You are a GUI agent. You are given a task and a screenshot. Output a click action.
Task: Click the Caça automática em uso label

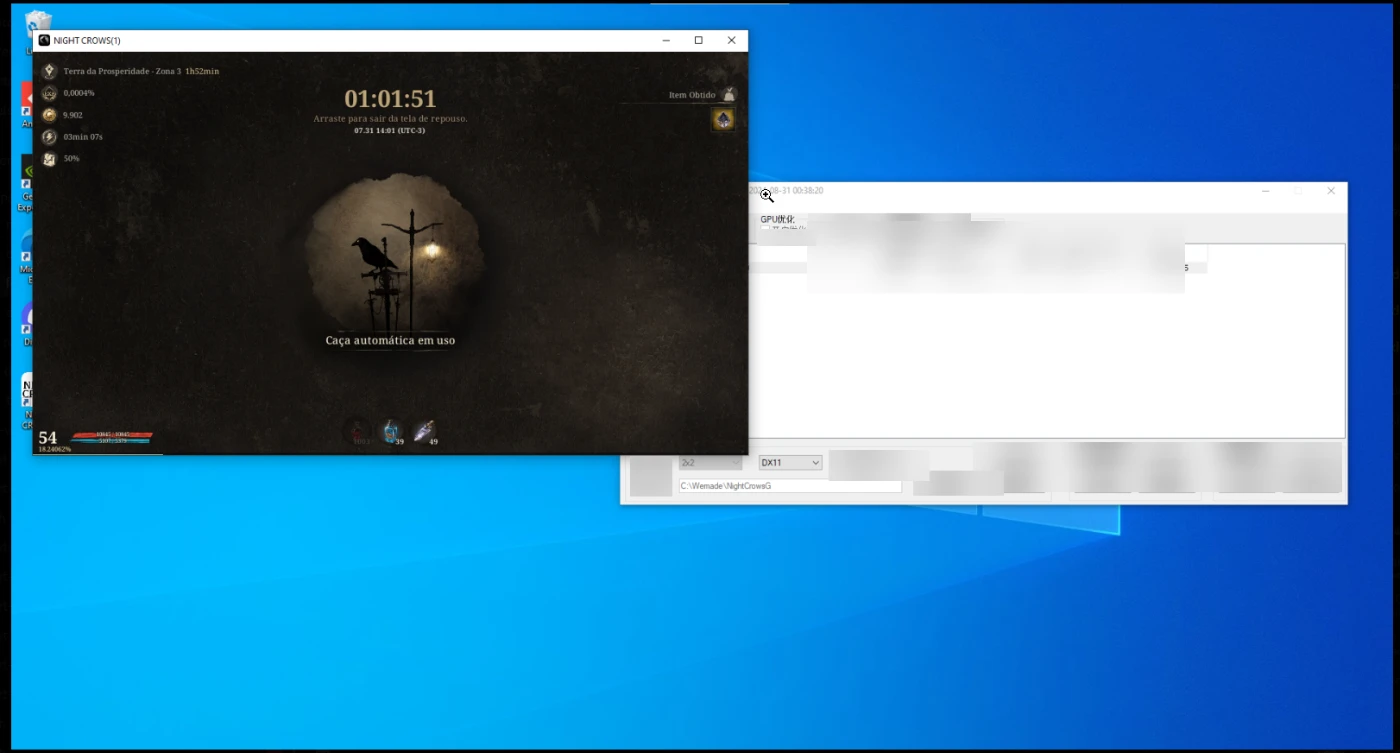click(x=390, y=340)
